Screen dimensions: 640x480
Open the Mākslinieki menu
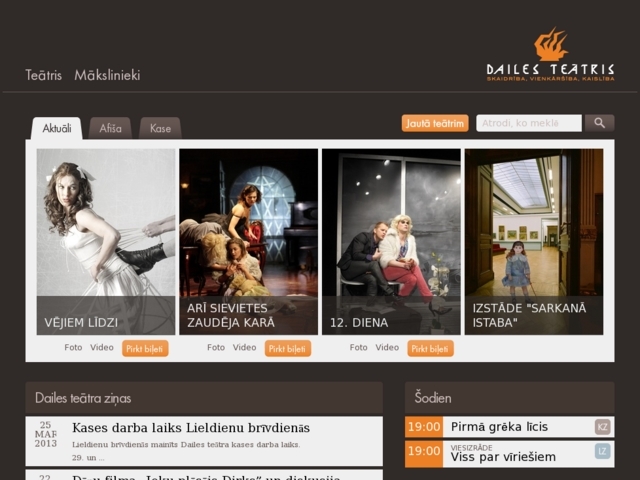point(107,75)
